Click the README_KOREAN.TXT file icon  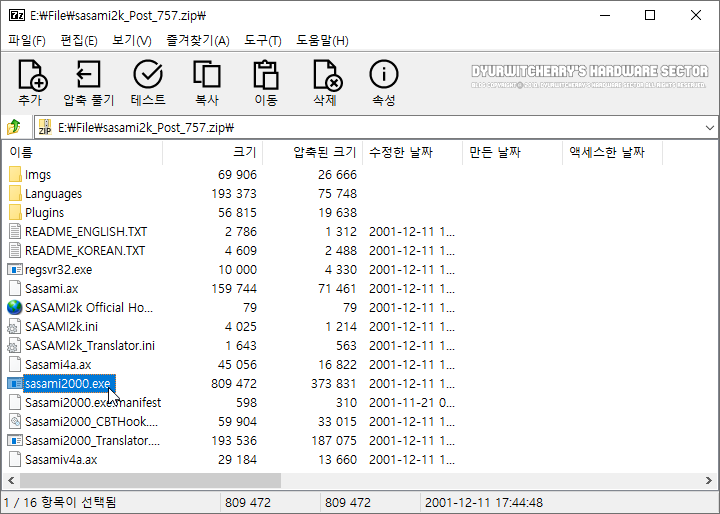(15, 250)
